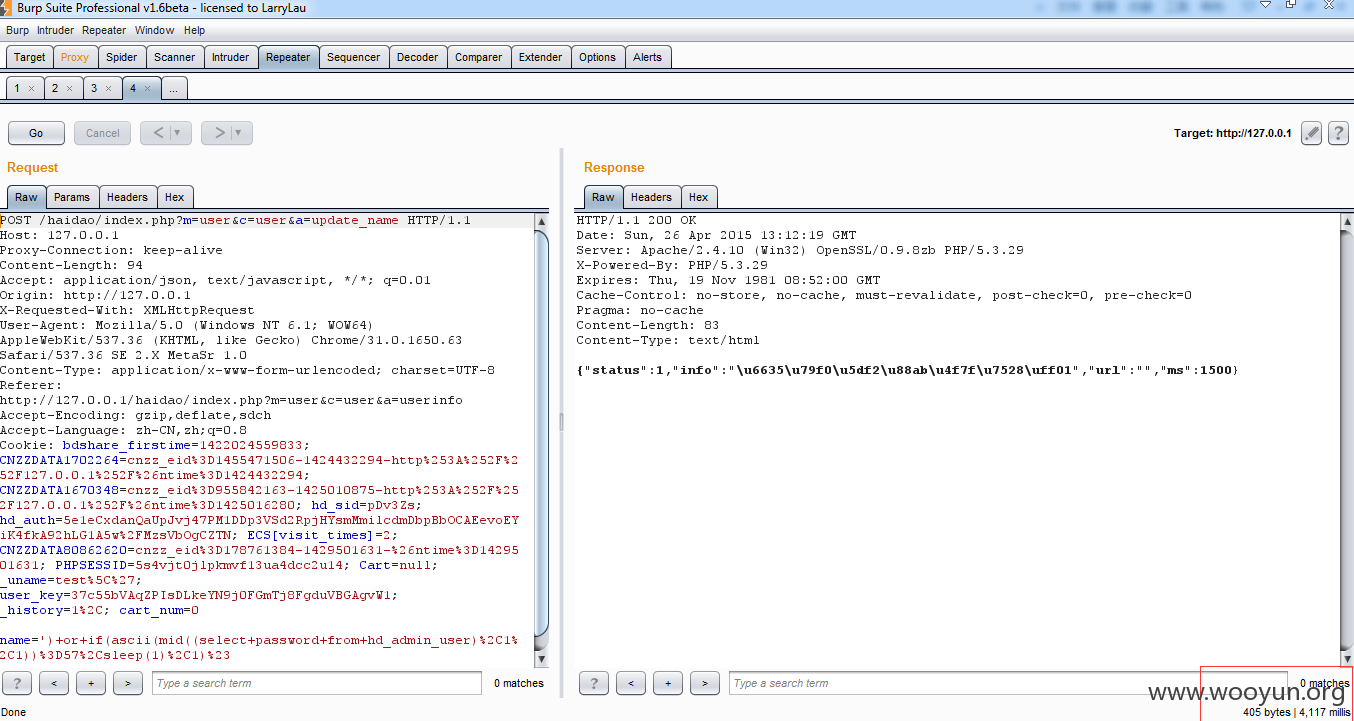The image size is (1354, 721).
Task: Go forward to next request in history
Action: 218,133
